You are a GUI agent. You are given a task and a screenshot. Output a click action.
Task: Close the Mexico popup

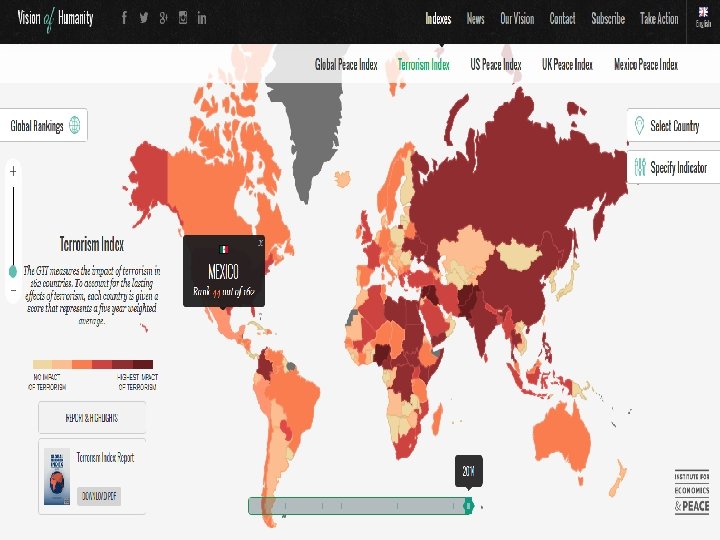260,243
